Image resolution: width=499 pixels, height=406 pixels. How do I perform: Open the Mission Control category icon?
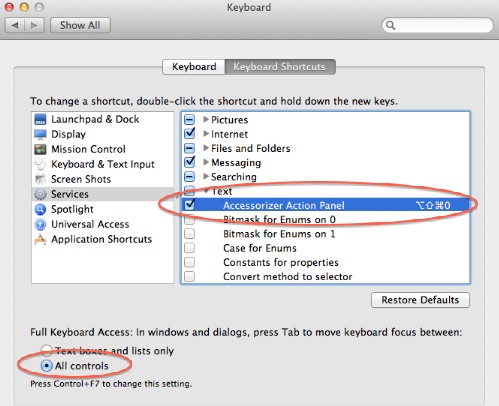pyautogui.click(x=40, y=149)
